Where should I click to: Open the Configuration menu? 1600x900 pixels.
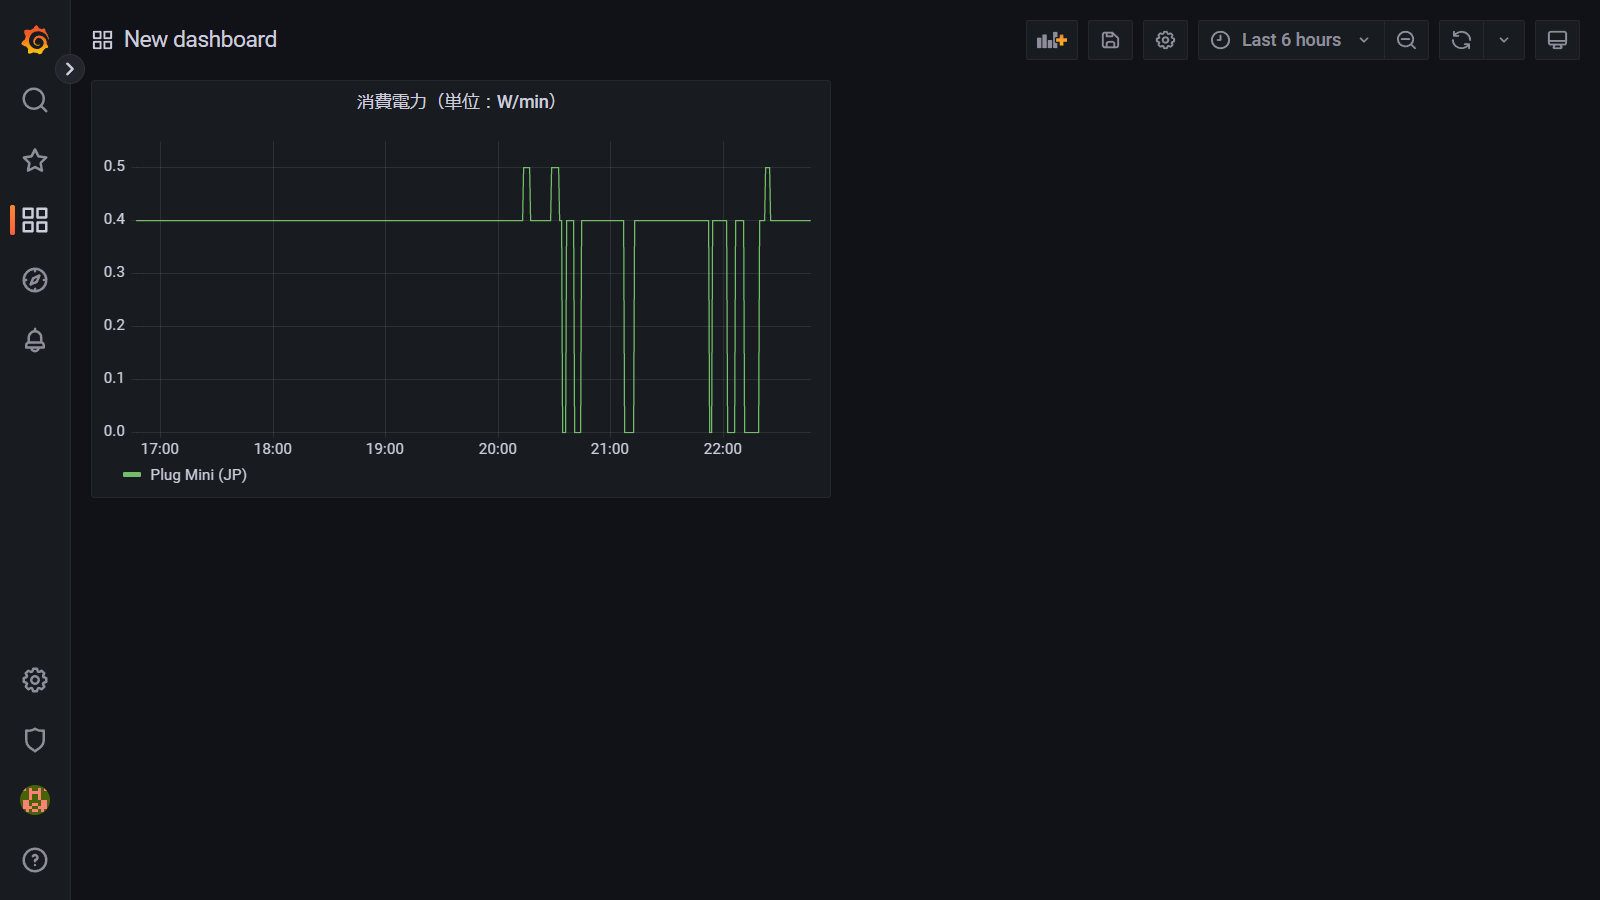[34, 679]
